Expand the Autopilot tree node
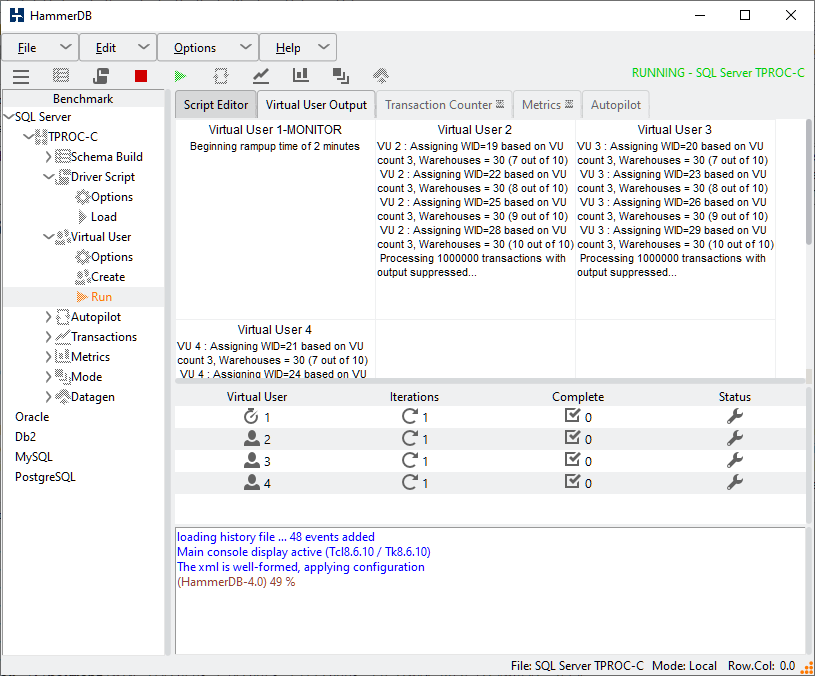 click(48, 316)
